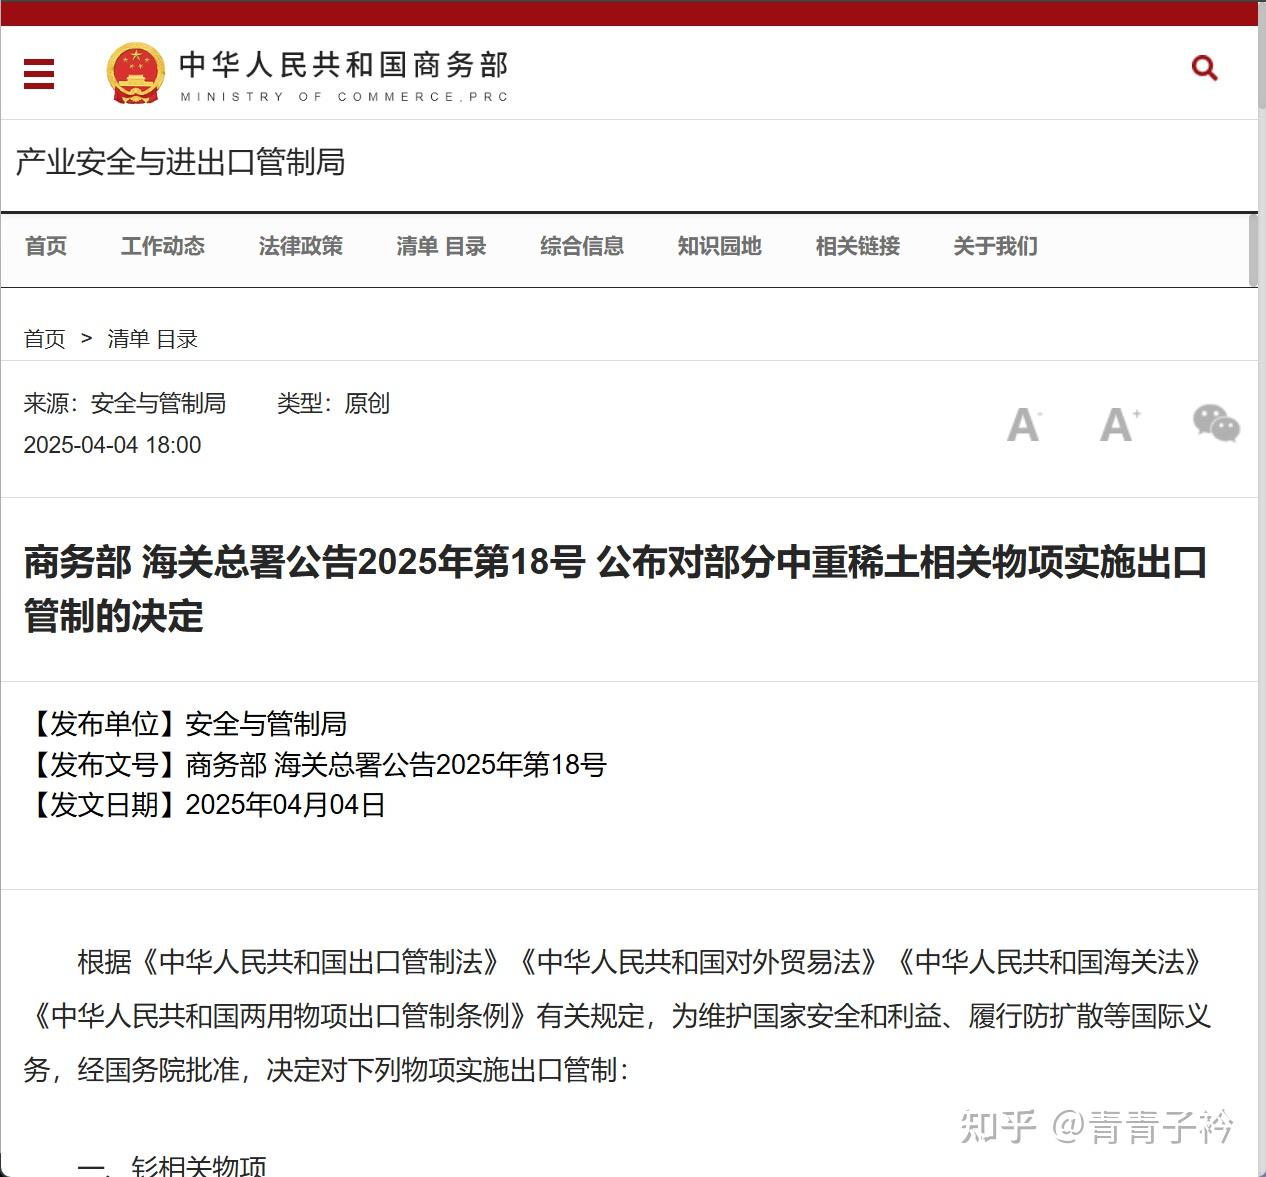The height and width of the screenshot is (1177, 1266).
Task: Switch to the 工作动态 tab
Action: click(x=162, y=246)
